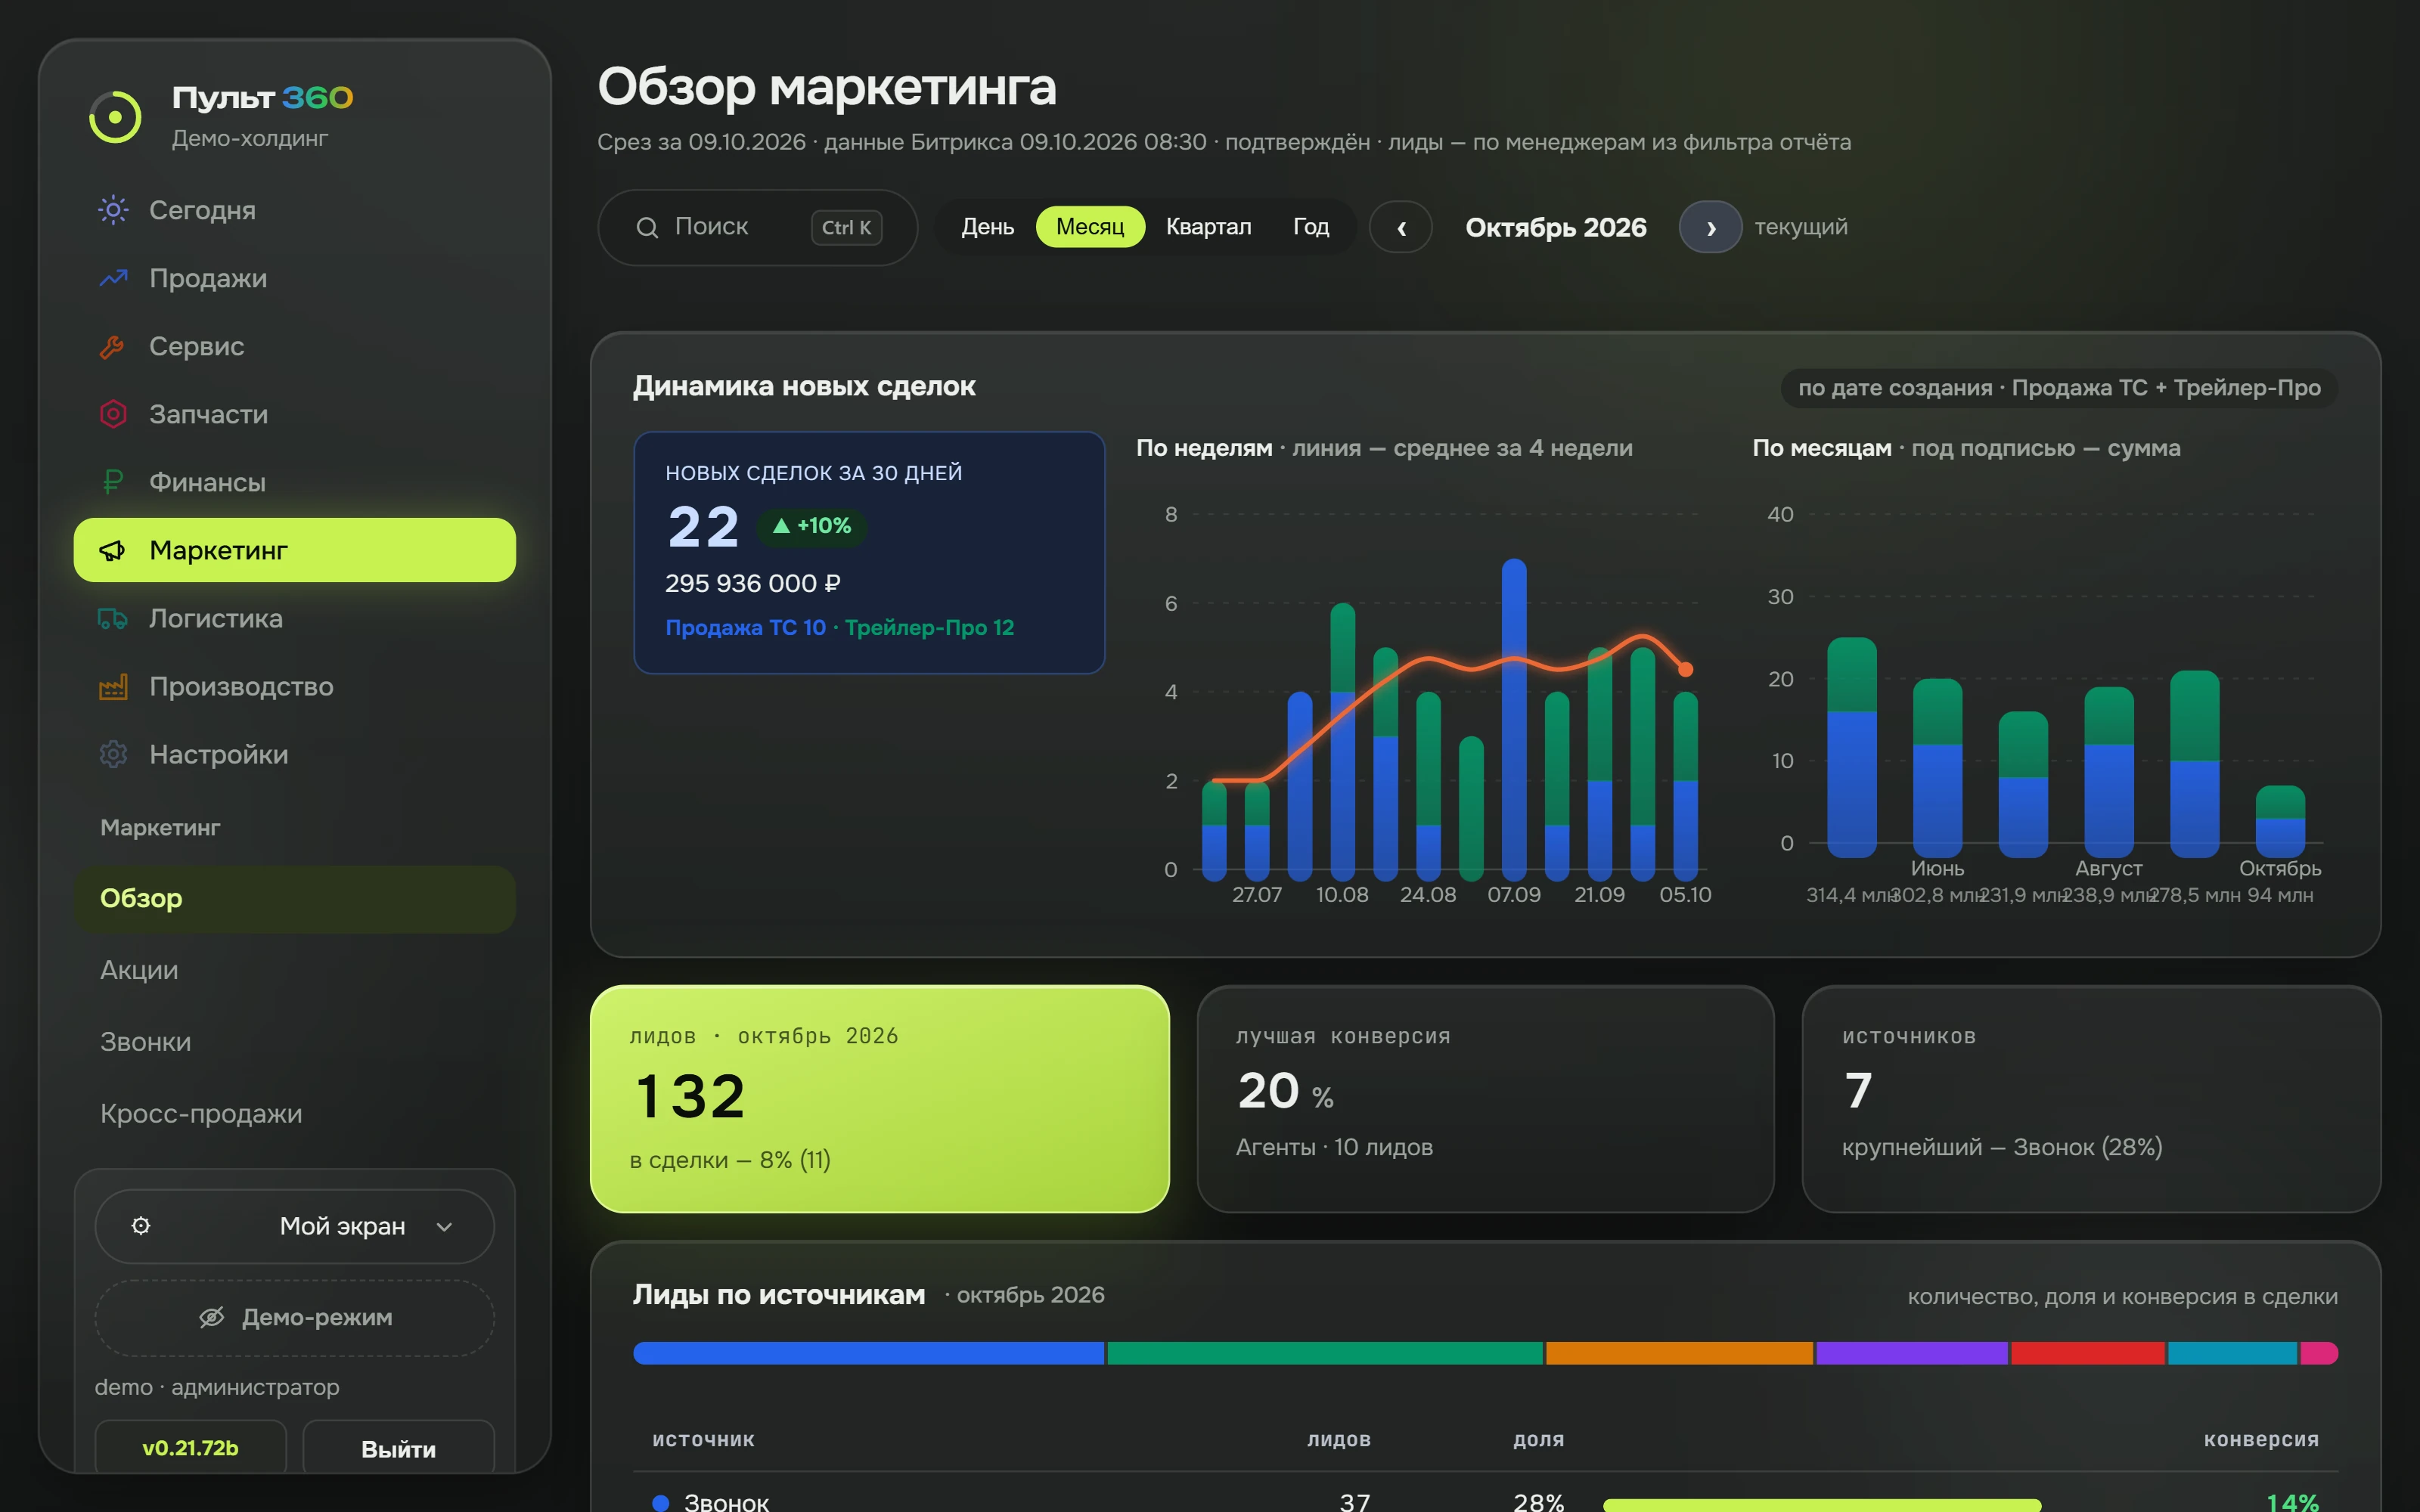Screen dimensions: 2420x1512
Task: Open Сегодня via its sun icon
Action: (113, 210)
